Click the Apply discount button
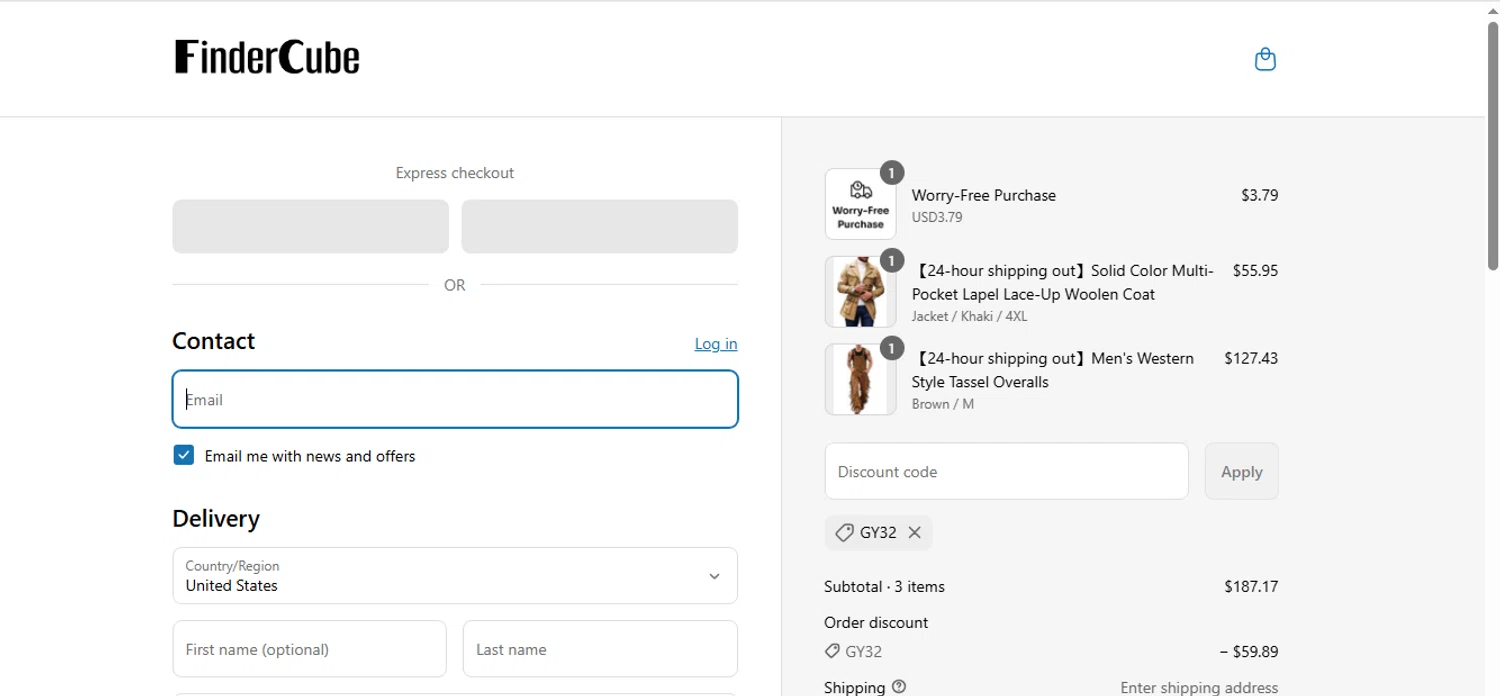Image resolution: width=1500 pixels, height=696 pixels. (x=1241, y=471)
